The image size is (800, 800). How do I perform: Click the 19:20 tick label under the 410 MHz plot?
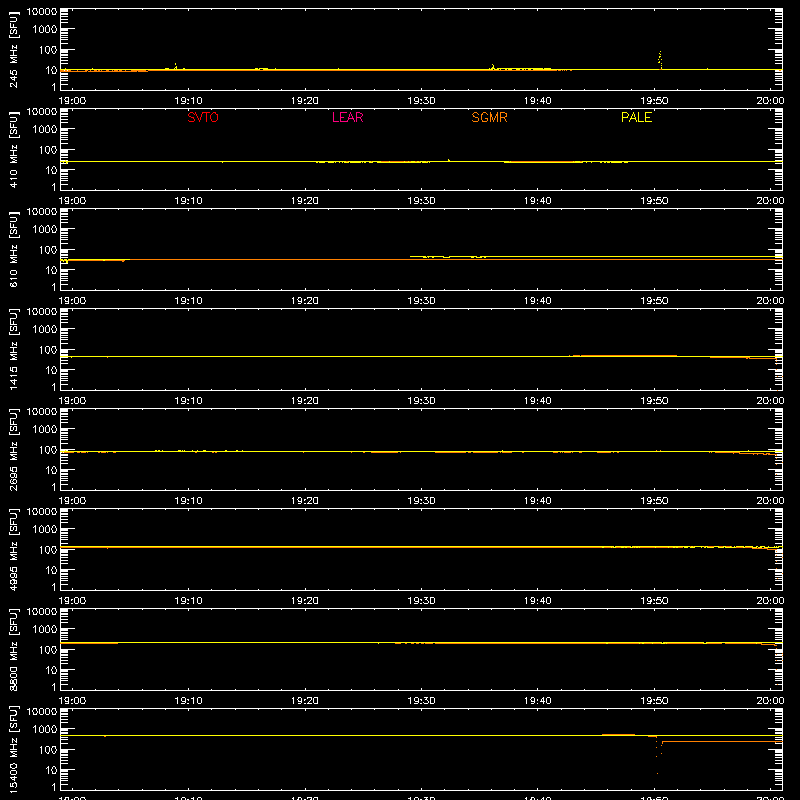point(305,201)
